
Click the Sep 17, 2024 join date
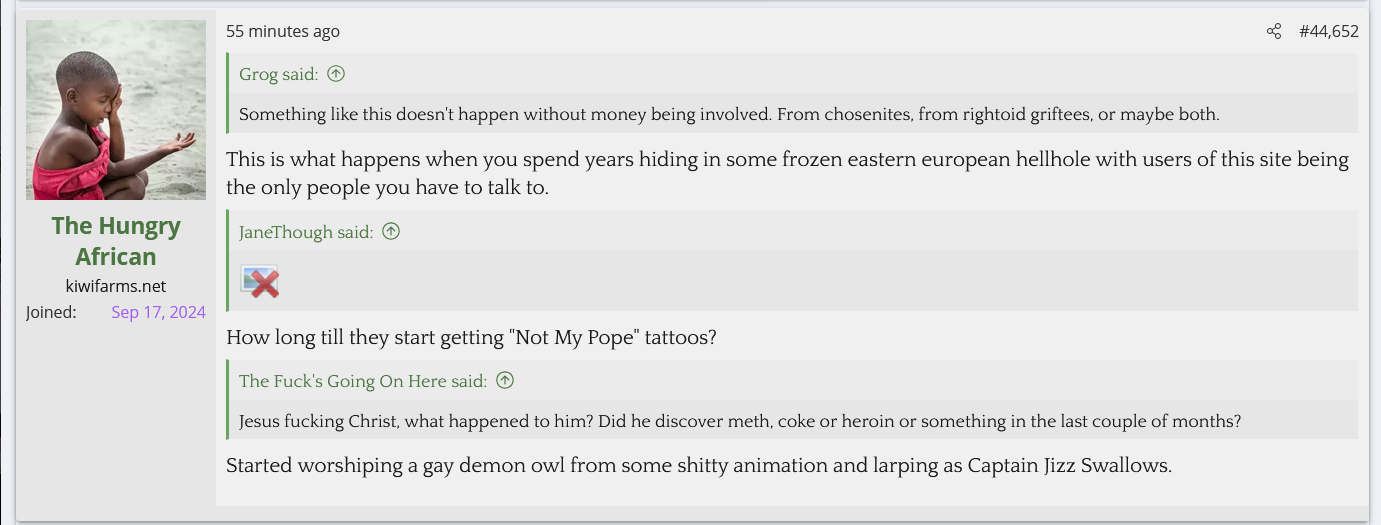[x=158, y=312]
